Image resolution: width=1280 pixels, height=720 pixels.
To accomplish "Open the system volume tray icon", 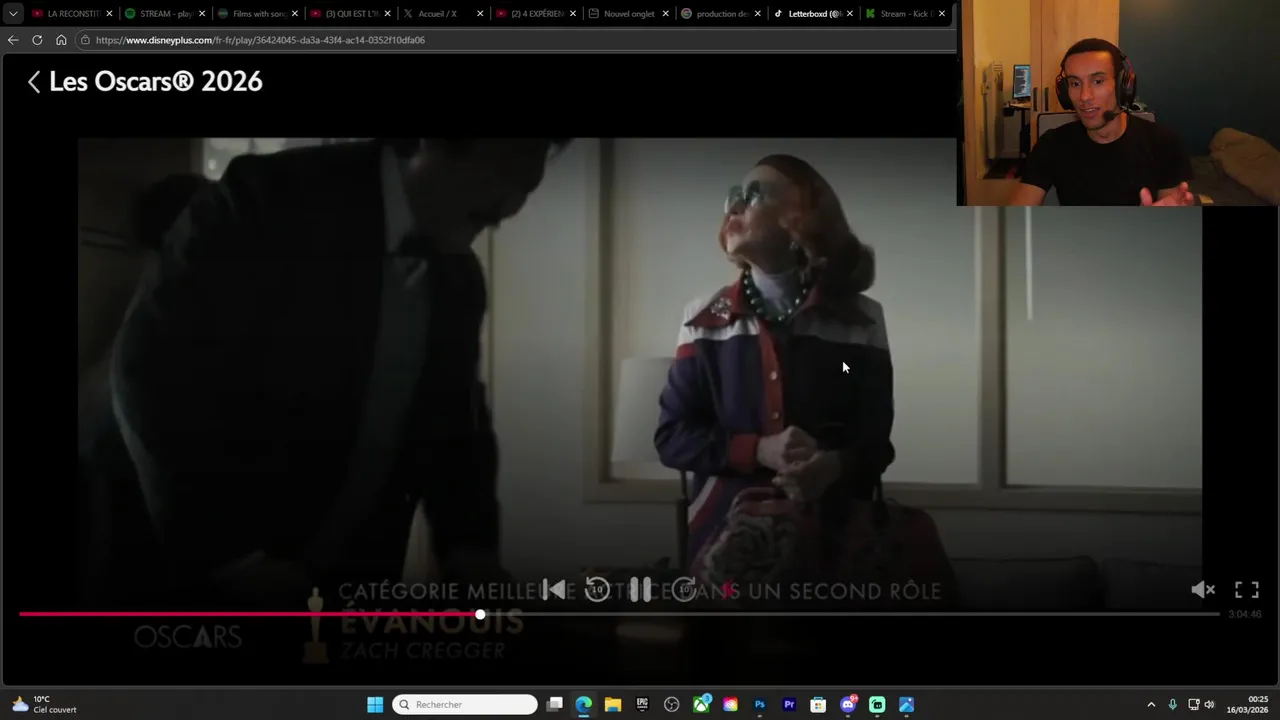I will coord(1209,704).
